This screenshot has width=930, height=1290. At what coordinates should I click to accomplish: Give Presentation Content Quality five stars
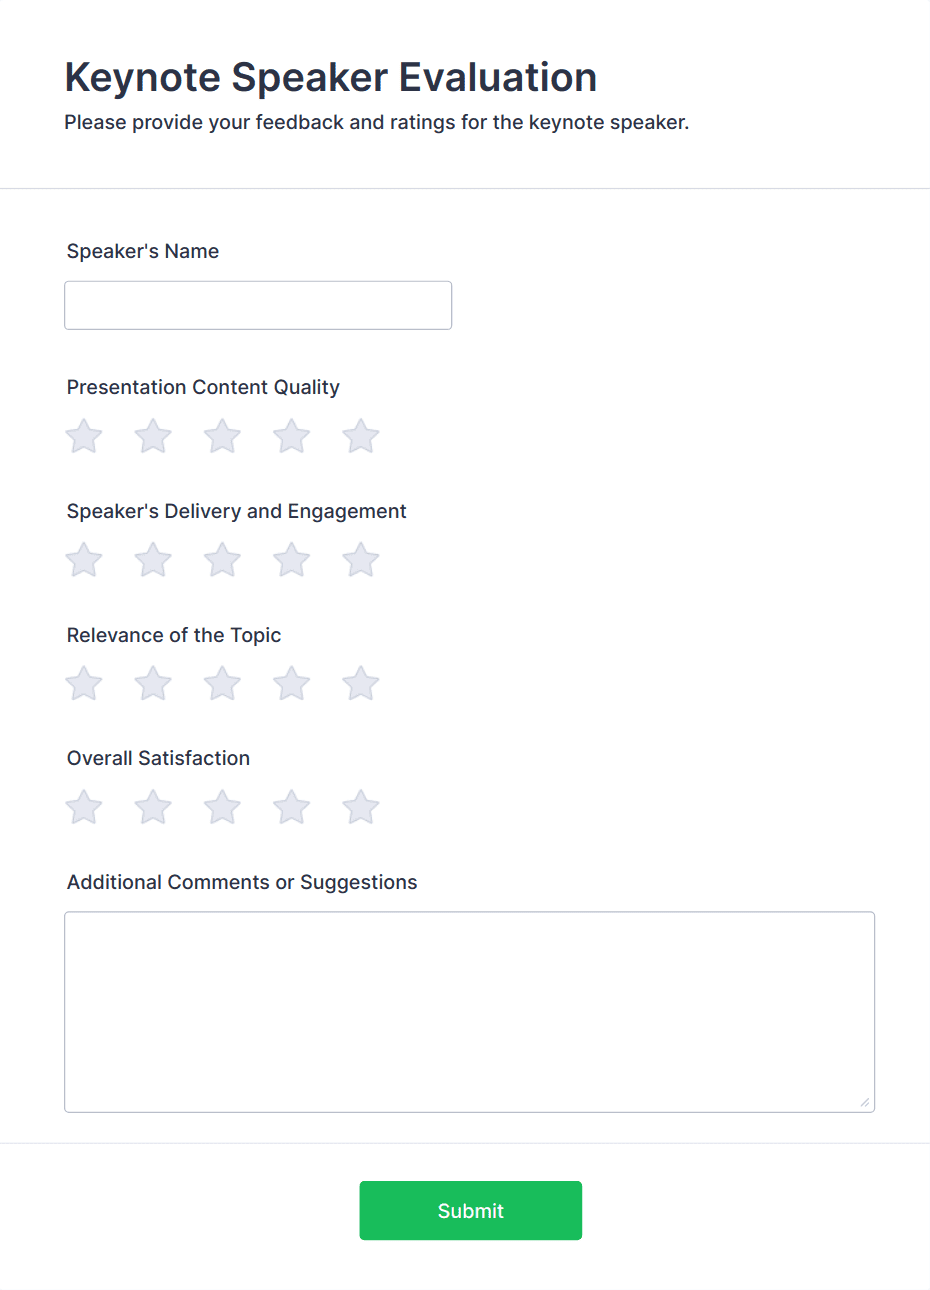coord(360,436)
